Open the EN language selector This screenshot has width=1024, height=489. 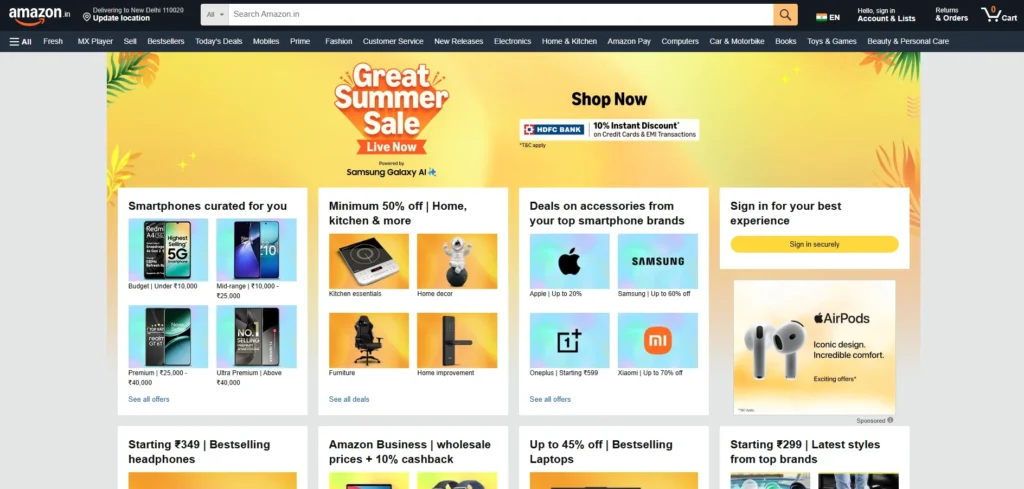point(827,18)
